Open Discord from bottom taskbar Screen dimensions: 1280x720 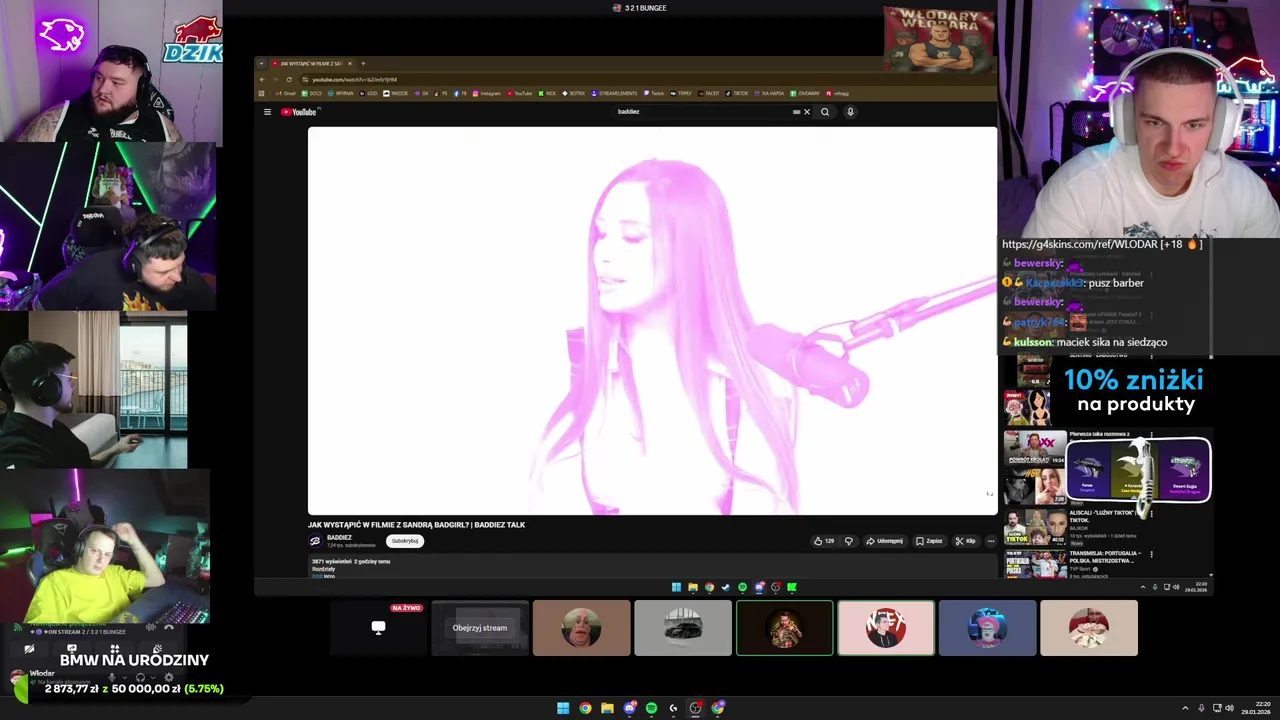629,708
